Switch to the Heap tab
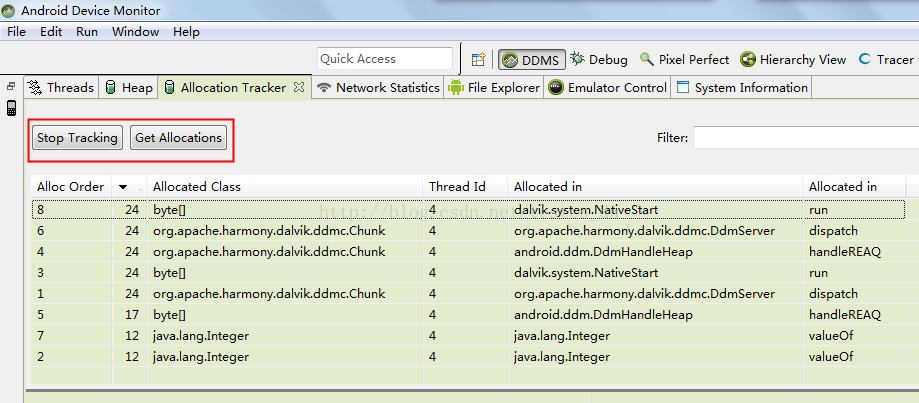The width and height of the screenshot is (919, 403). pos(130,87)
